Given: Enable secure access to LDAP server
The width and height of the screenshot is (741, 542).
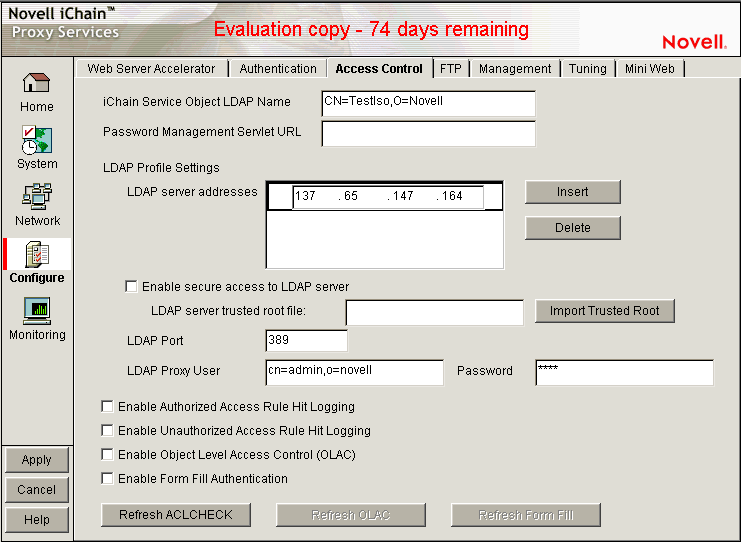Looking at the screenshot, I should click(x=131, y=287).
